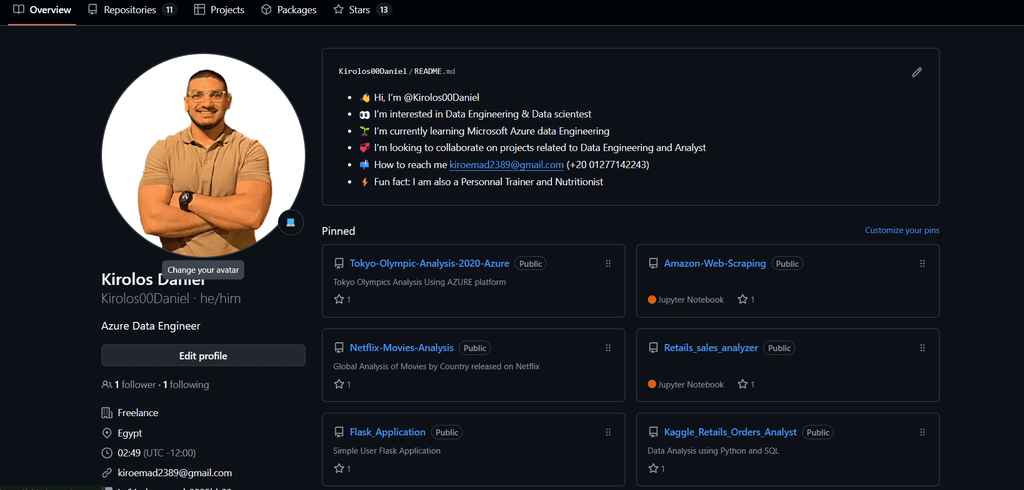Click star count icon on Amazon-Web-Scraping card

(743, 299)
